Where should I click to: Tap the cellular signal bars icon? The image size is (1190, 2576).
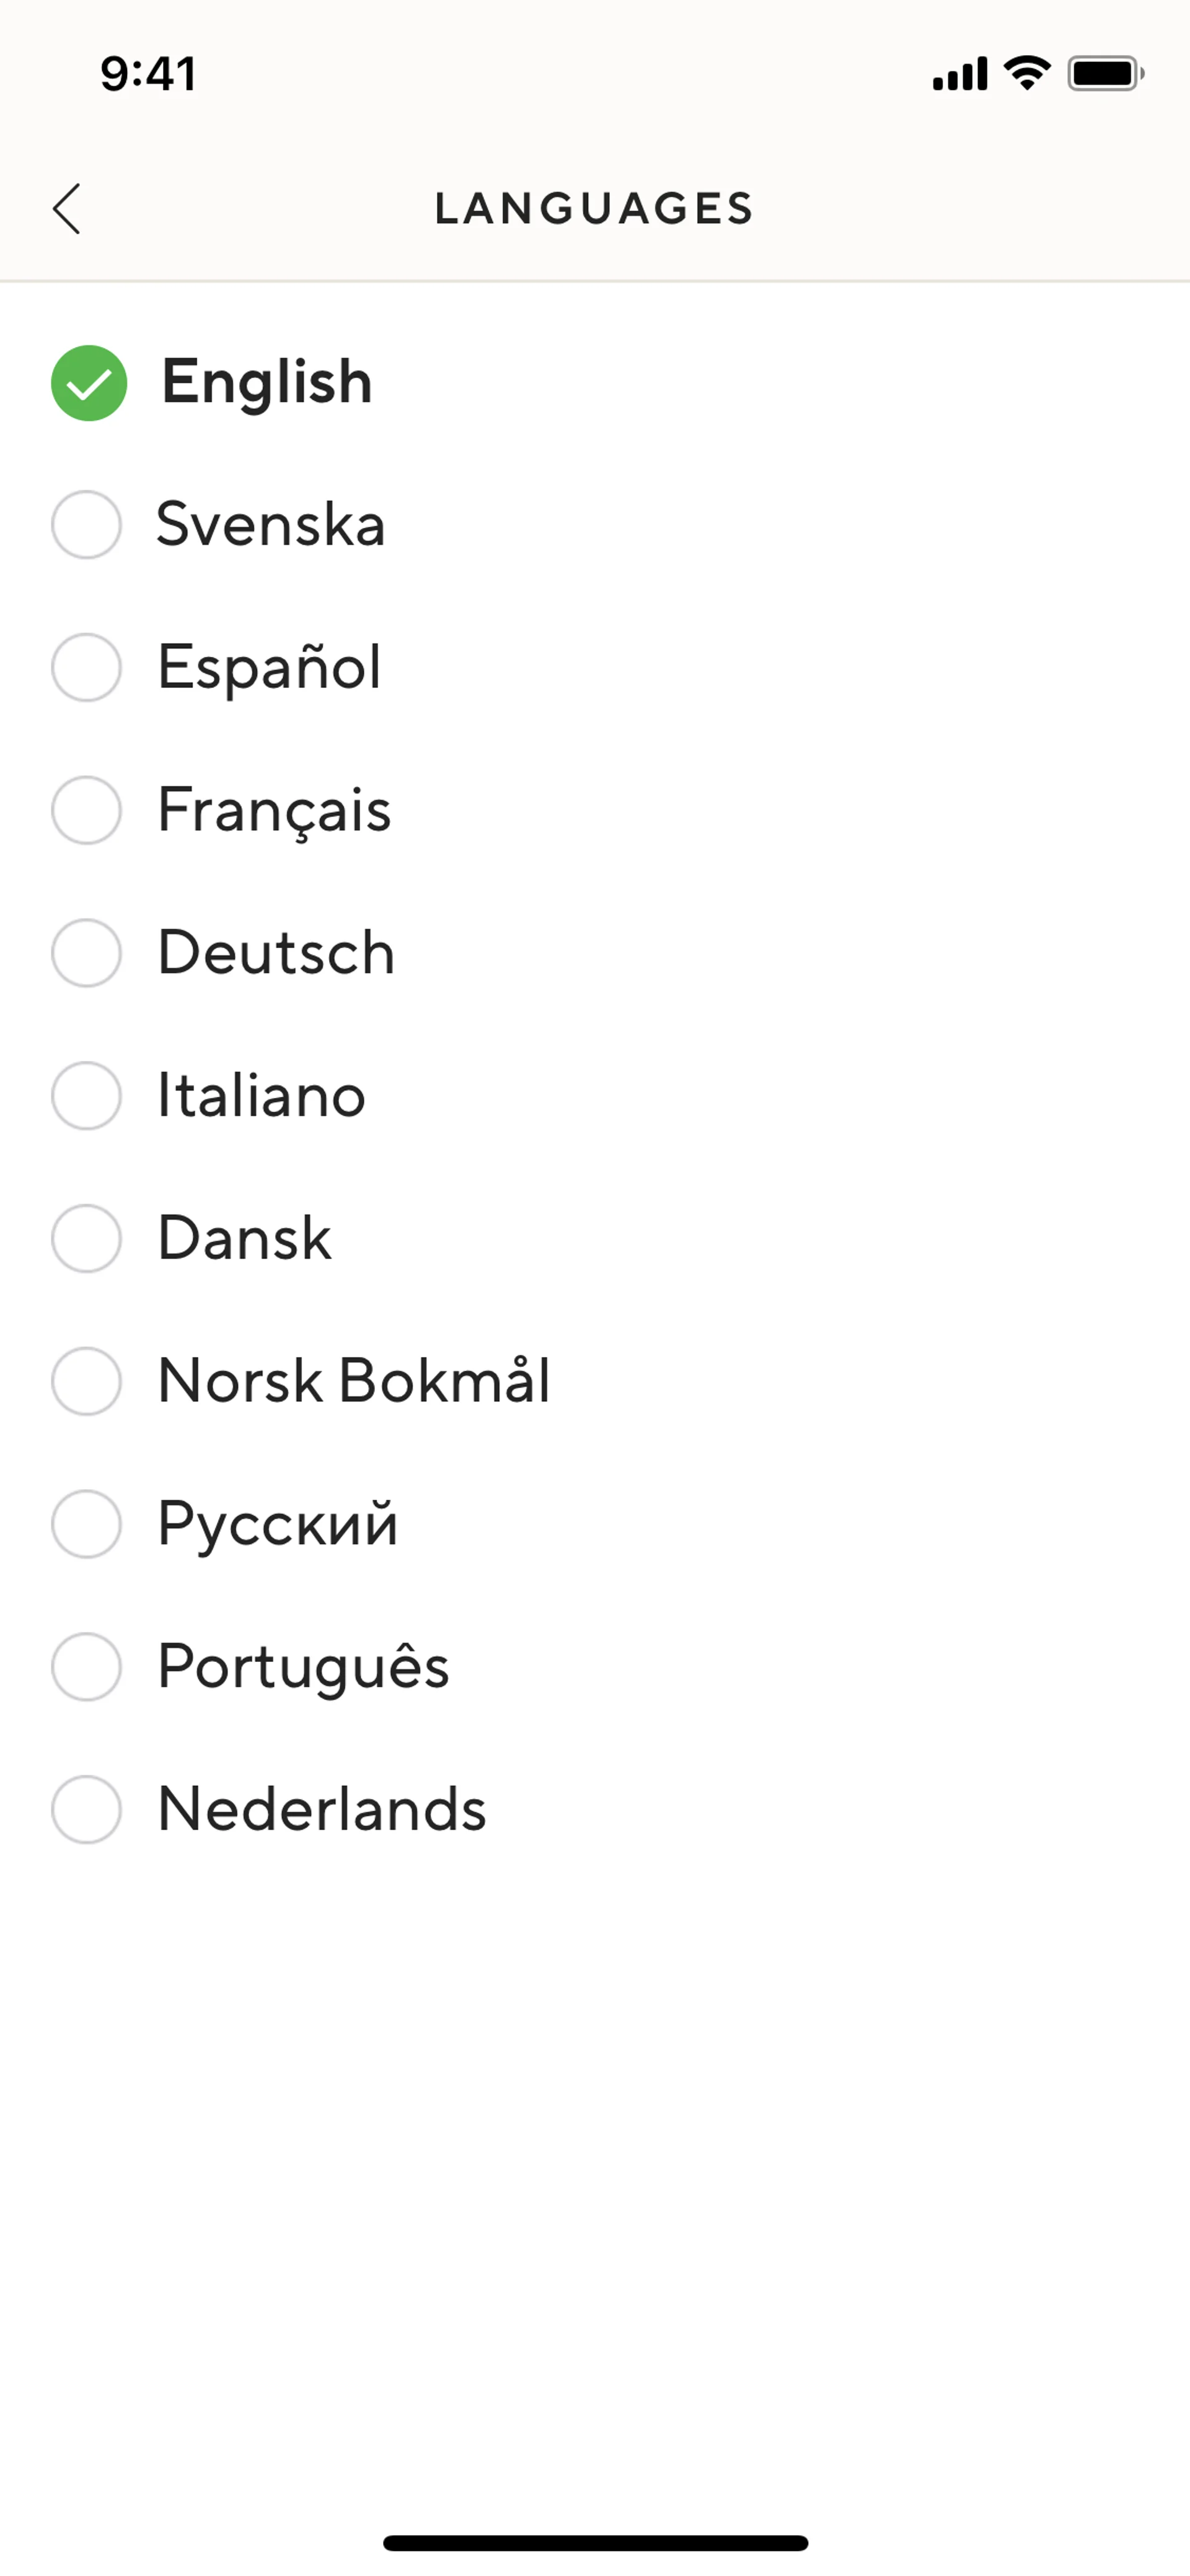[x=960, y=74]
